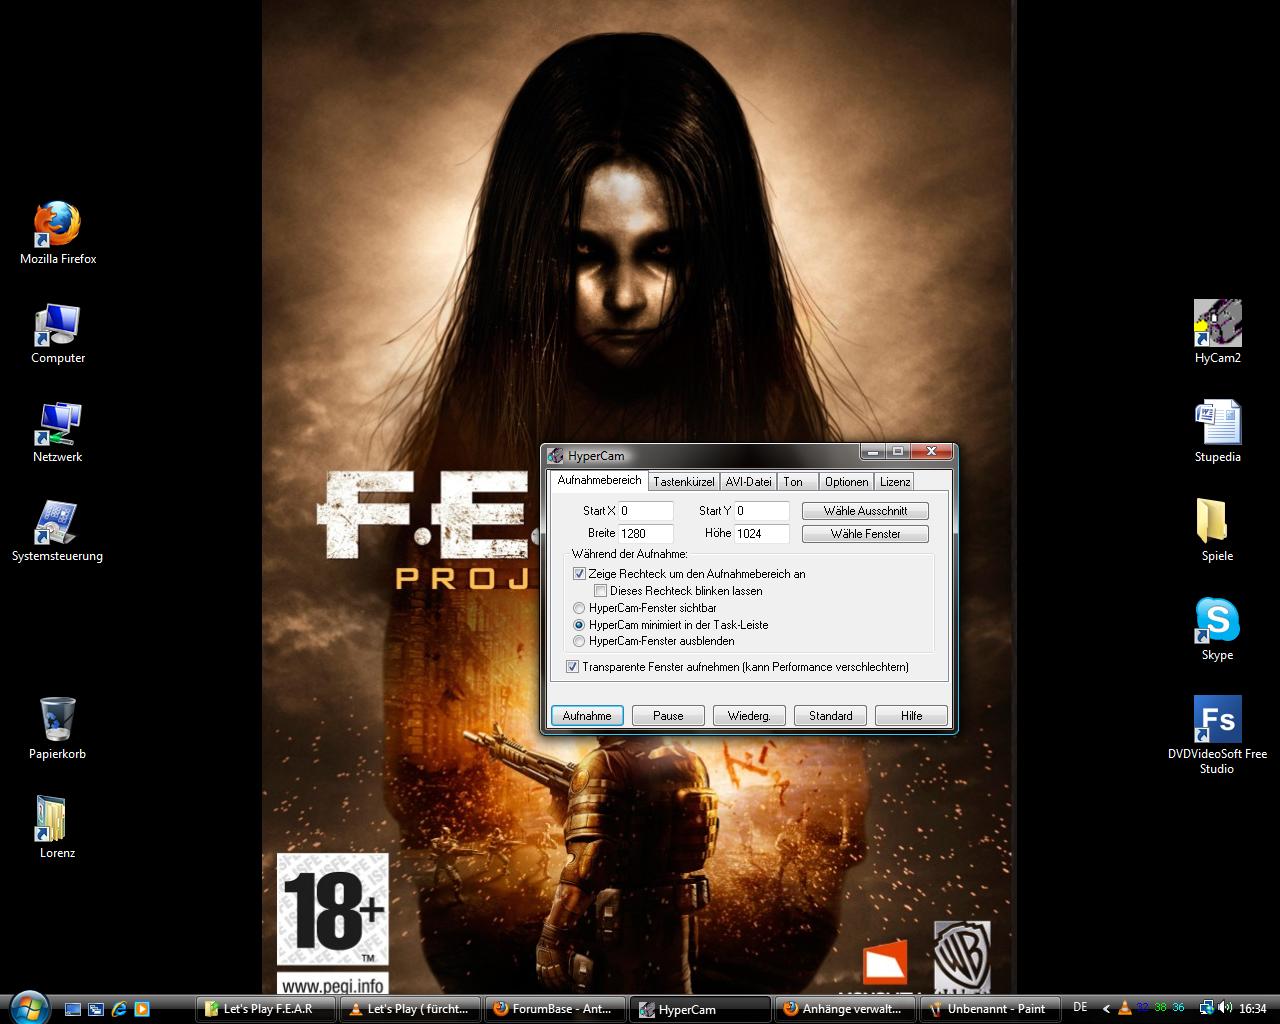Launch the HyCam2 desktop shortcut

pos(1217,324)
